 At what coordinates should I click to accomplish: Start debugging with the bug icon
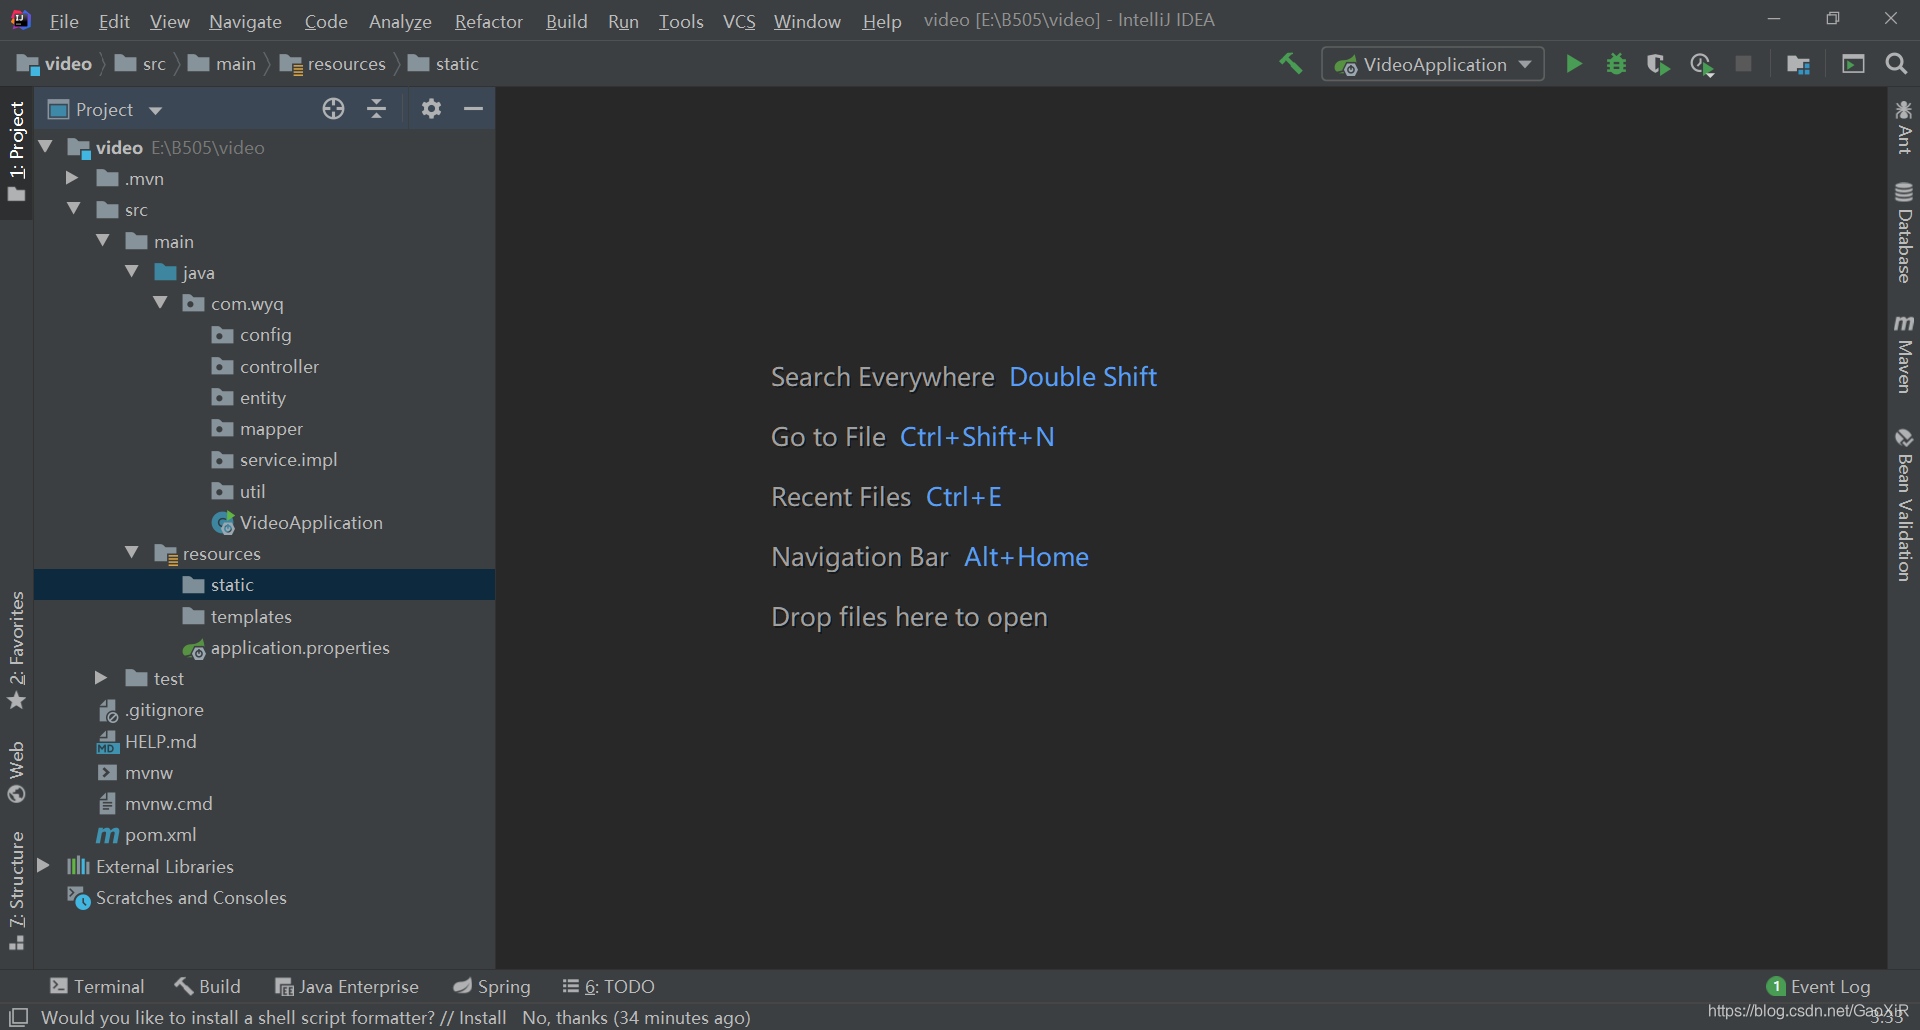1616,64
